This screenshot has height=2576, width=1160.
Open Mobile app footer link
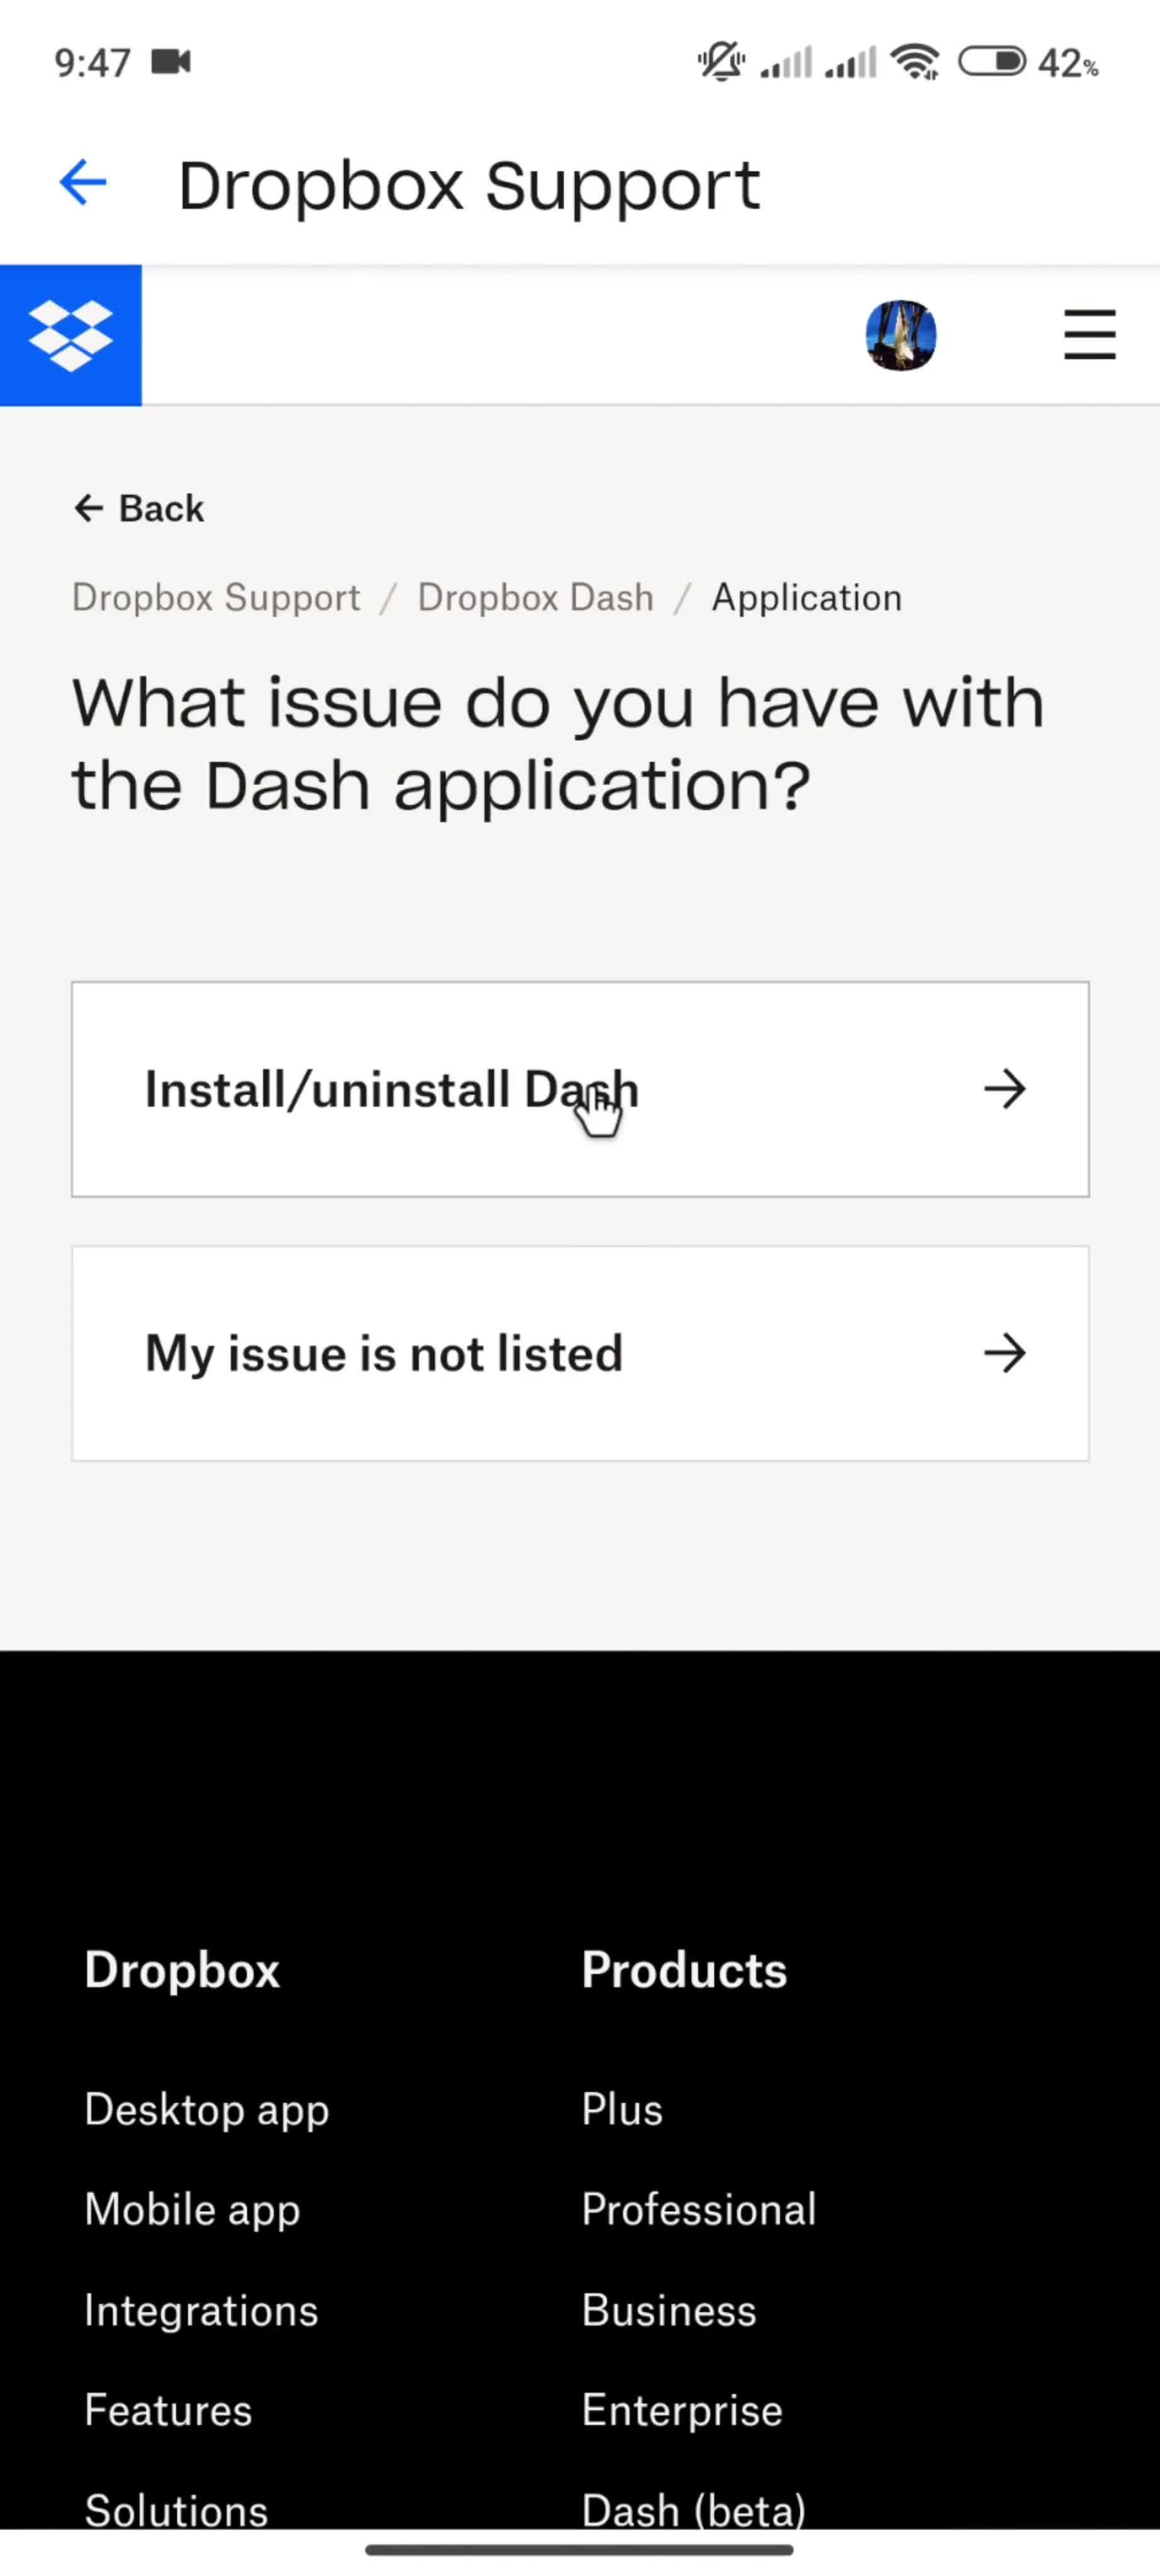193,2210
